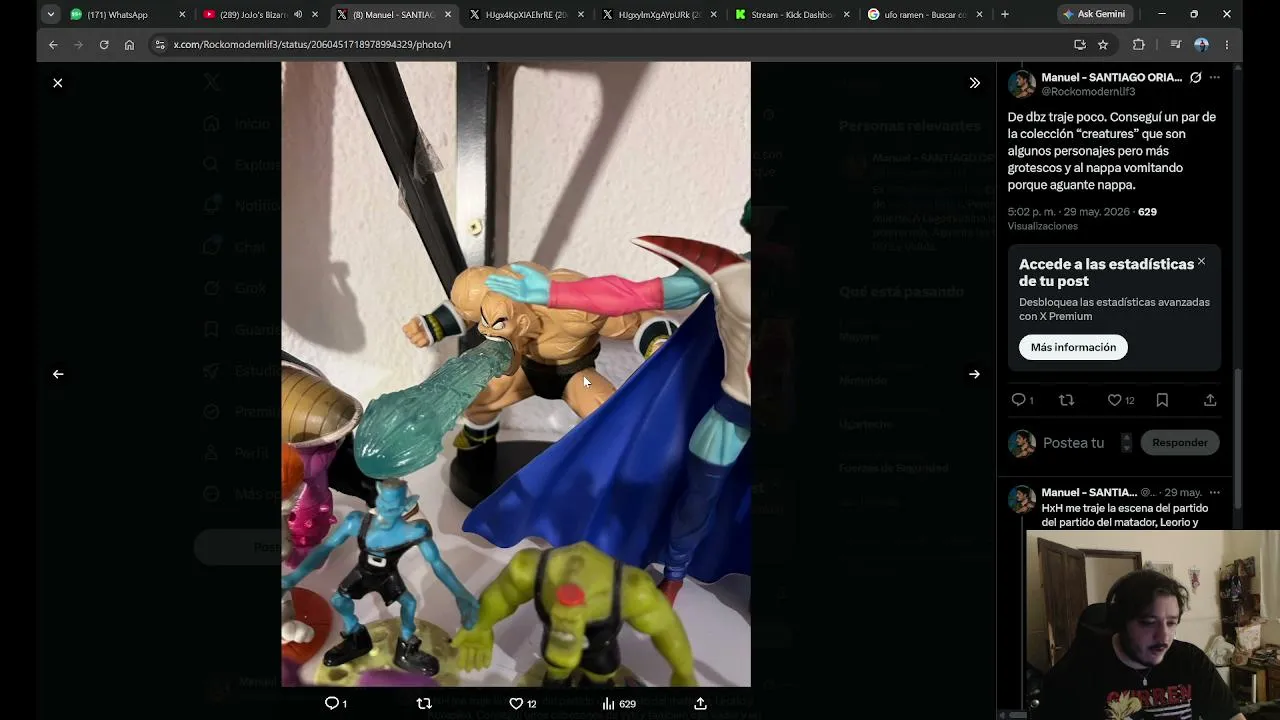This screenshot has height=720, width=1280.
Task: Open the Extensions puzzle icon
Action: coord(1138,45)
